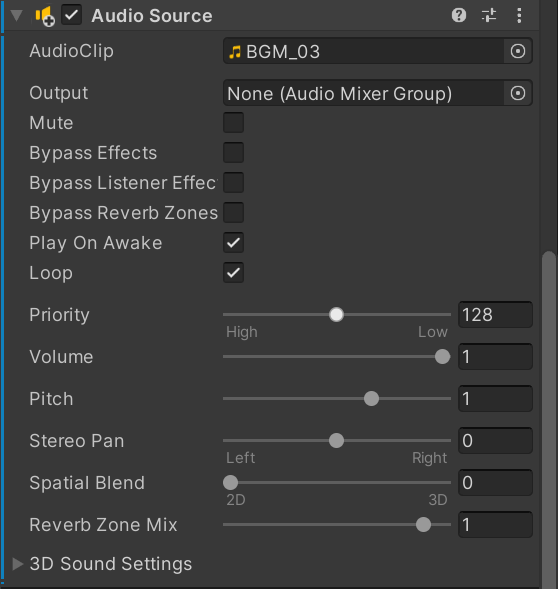Tick the Bypass Effects checkbox
The width and height of the screenshot is (558, 589).
coord(233,153)
